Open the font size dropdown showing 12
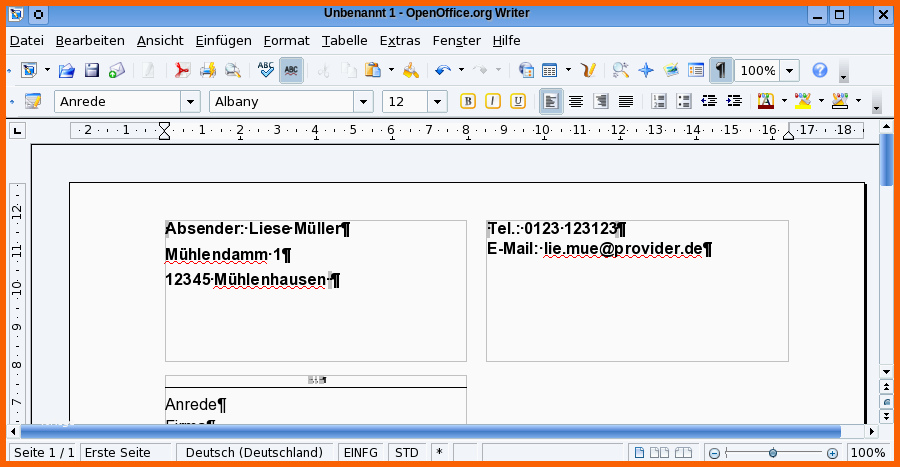This screenshot has height=467, width=900. (x=437, y=102)
